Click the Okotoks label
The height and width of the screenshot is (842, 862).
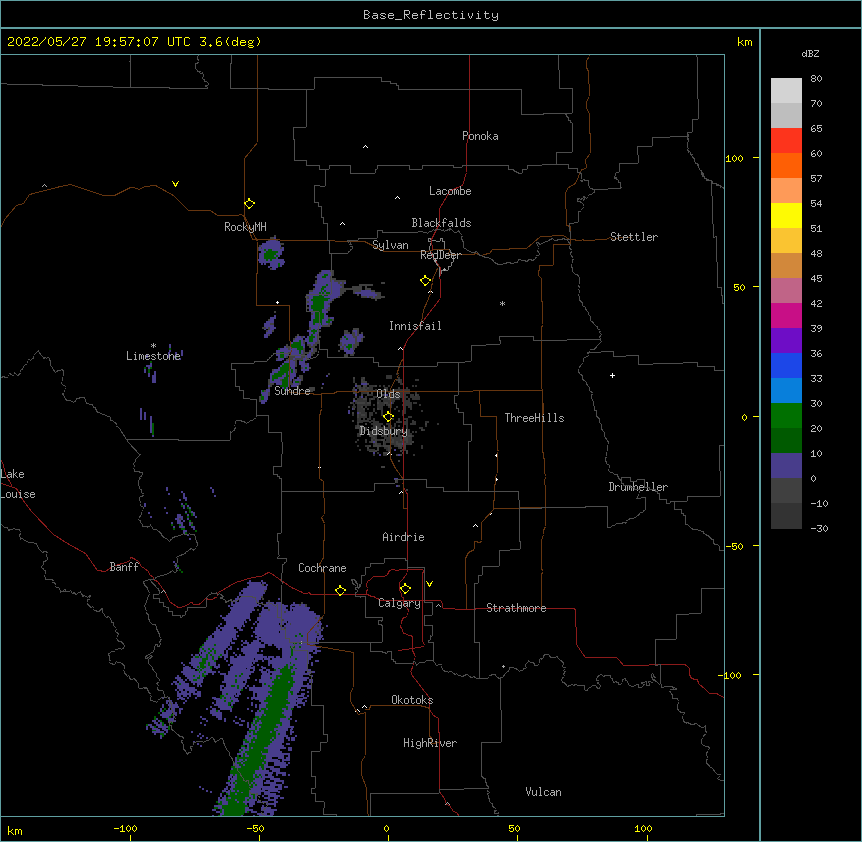click(x=412, y=700)
